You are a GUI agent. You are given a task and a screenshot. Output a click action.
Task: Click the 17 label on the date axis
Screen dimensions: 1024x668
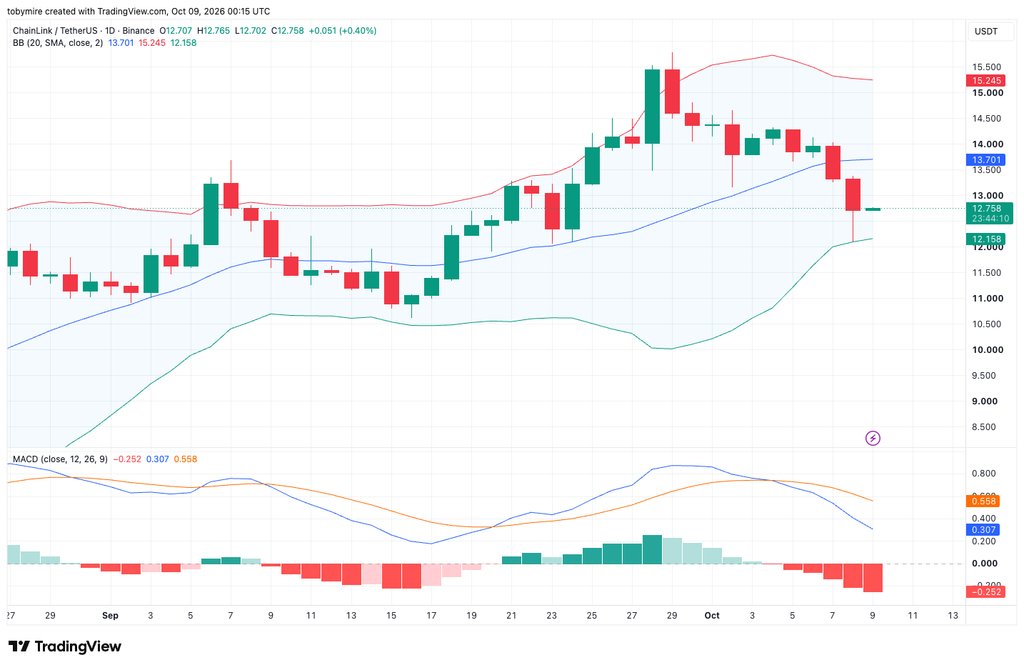coord(431,616)
